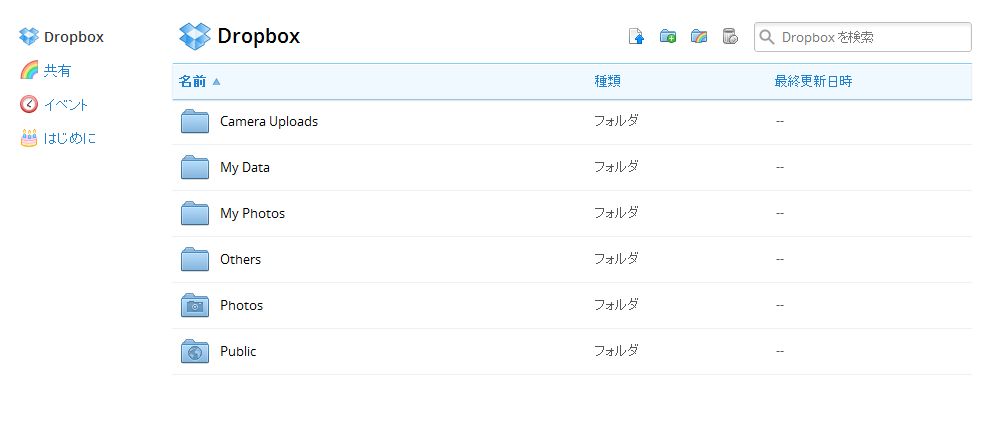Open the My Data folder name
996x442 pixels.
coord(245,168)
